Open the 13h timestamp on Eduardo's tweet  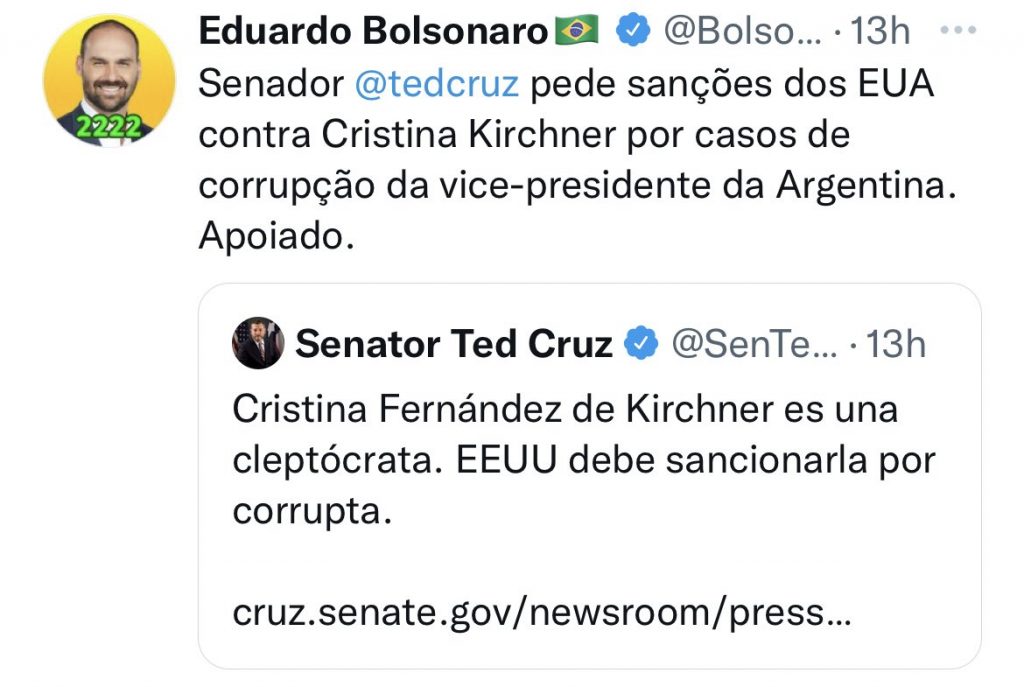pyautogui.click(x=880, y=31)
